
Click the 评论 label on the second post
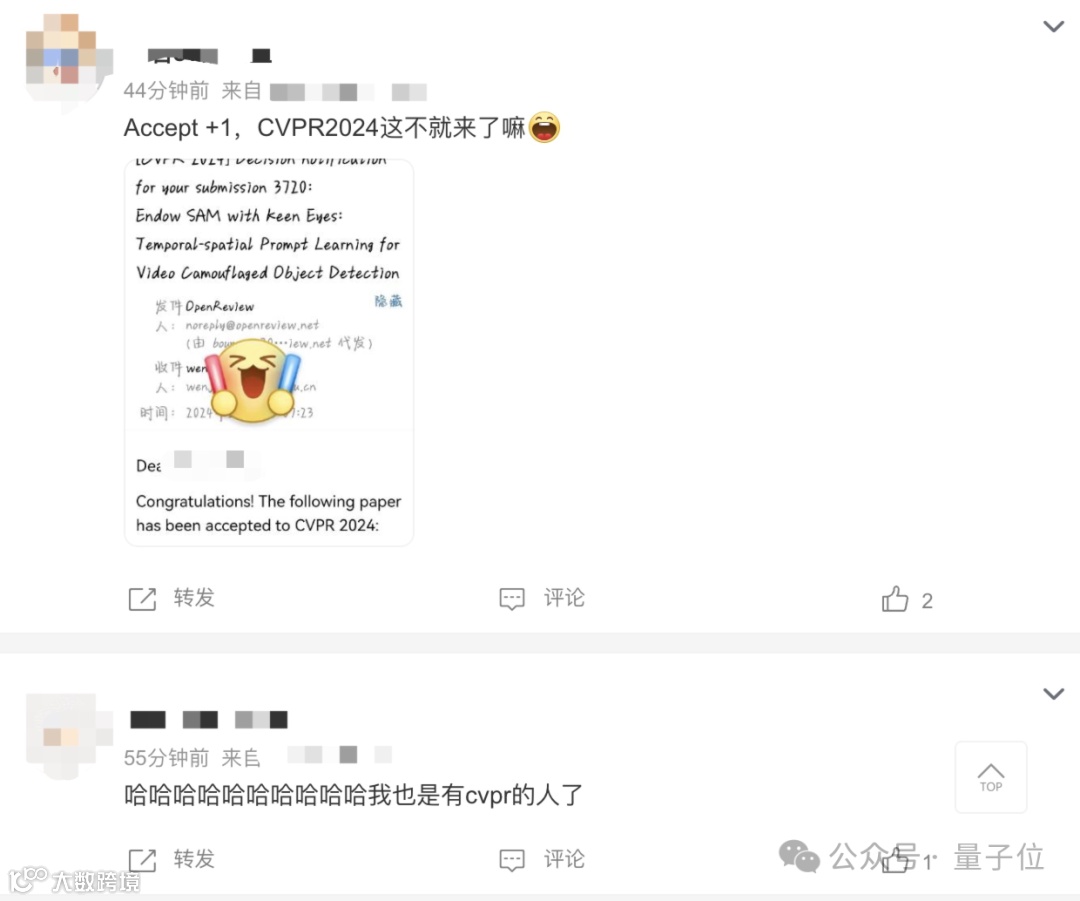[564, 859]
